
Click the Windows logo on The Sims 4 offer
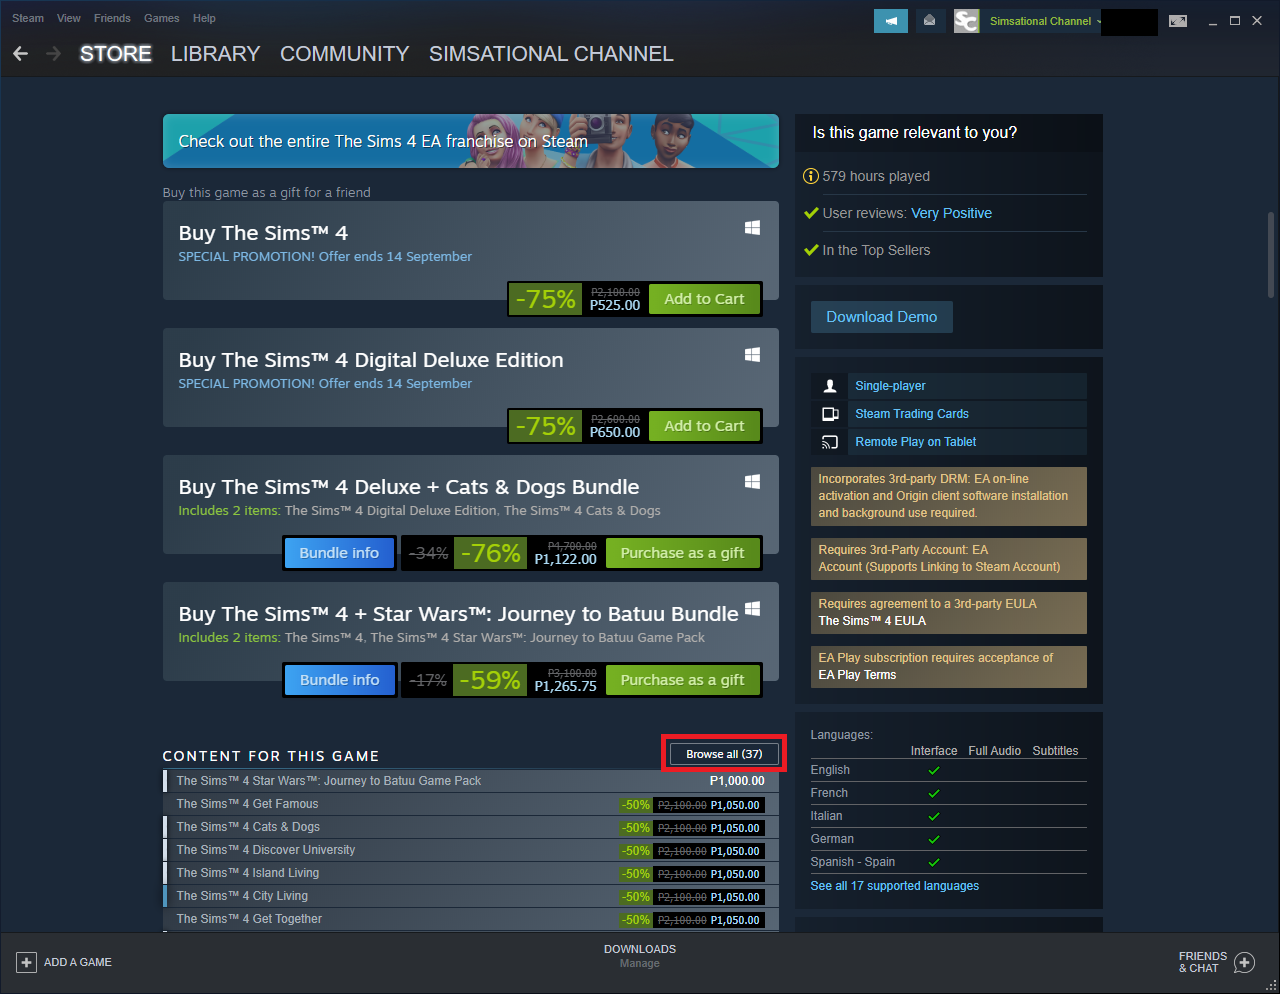[x=753, y=228]
